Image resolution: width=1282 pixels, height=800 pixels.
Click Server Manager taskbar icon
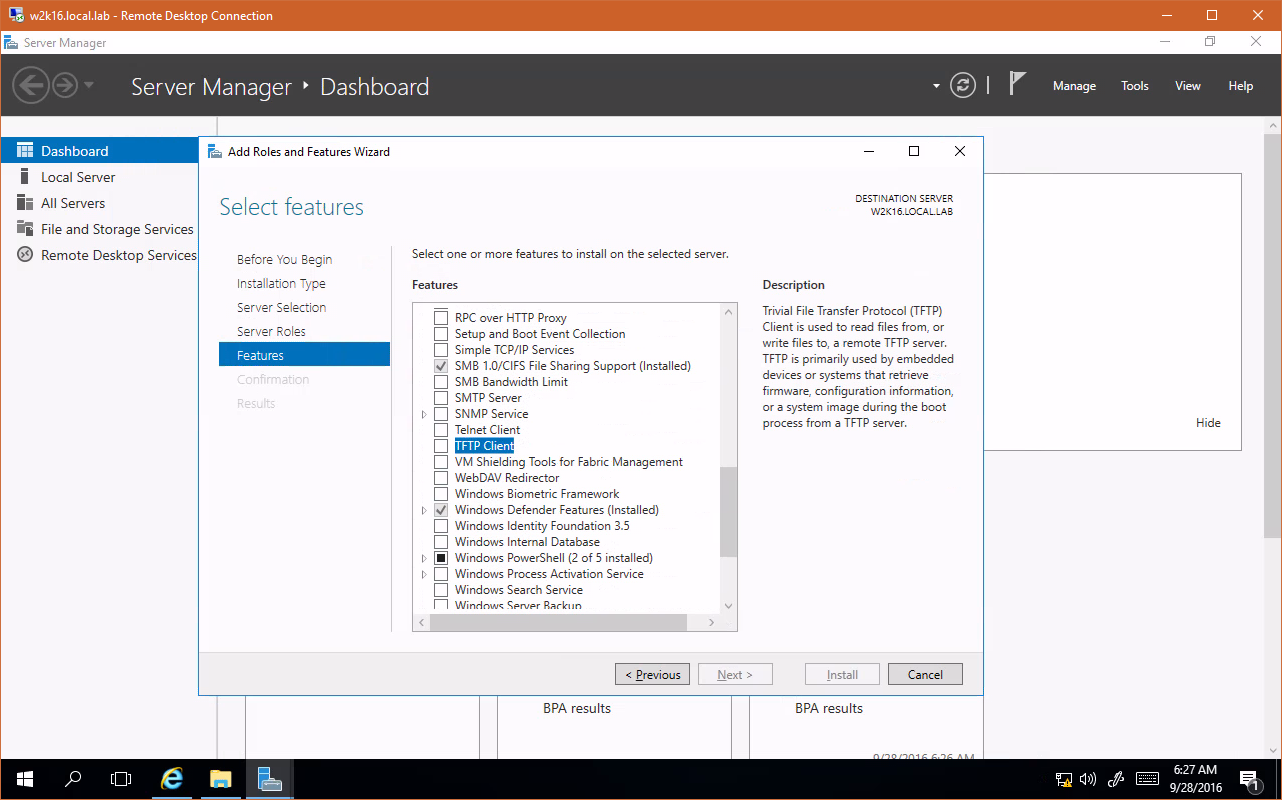(269, 779)
